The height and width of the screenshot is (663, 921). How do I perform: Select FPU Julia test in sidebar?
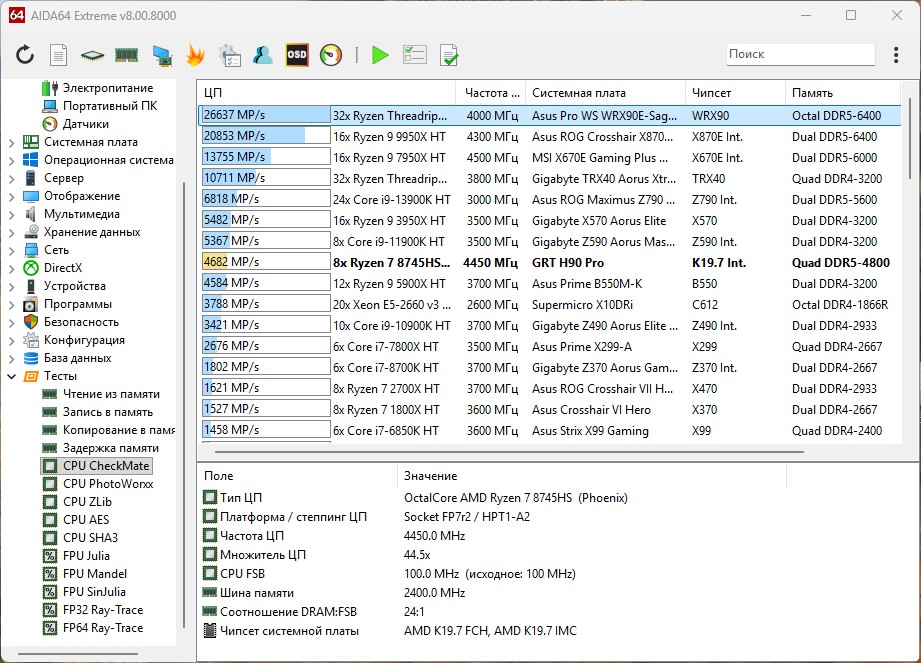click(x=86, y=556)
